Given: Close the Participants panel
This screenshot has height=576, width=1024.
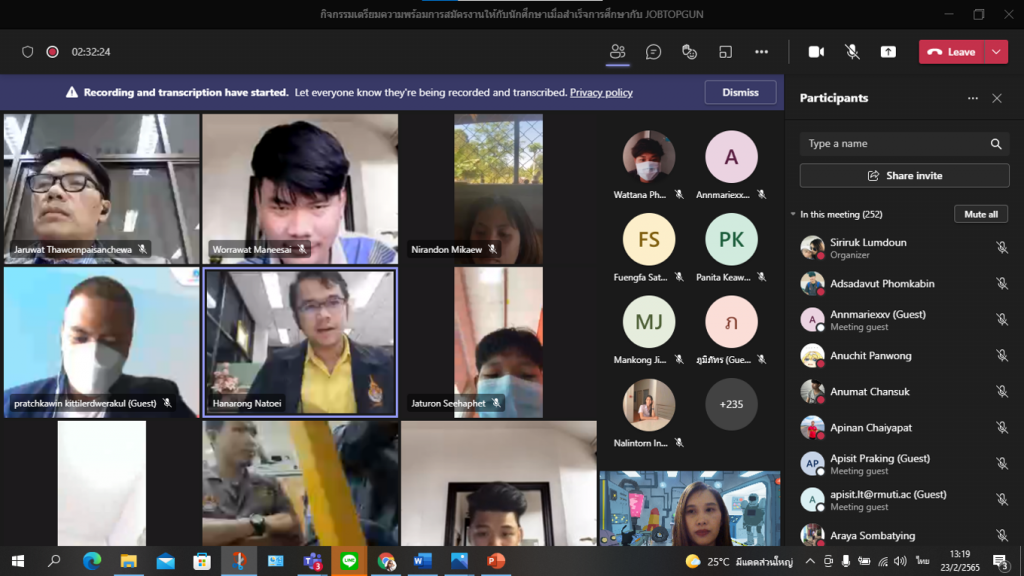Looking at the screenshot, I should (996, 98).
